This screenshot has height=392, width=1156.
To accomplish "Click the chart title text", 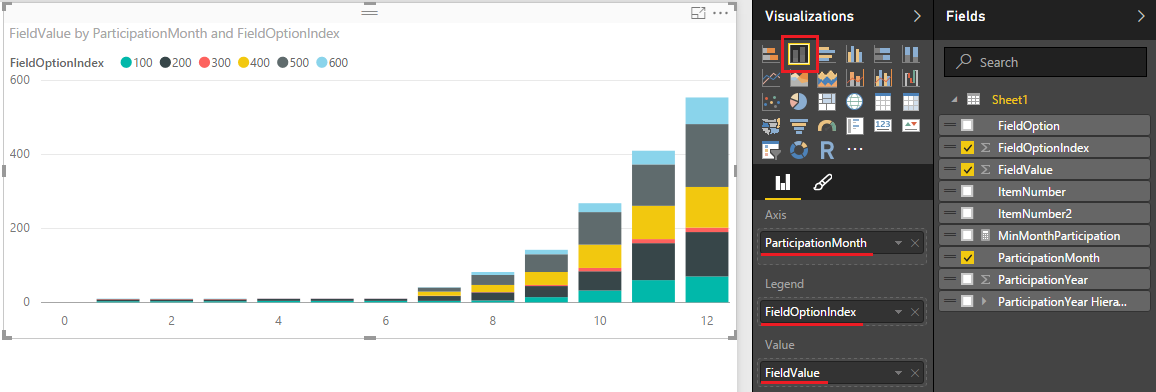I will (x=174, y=34).
